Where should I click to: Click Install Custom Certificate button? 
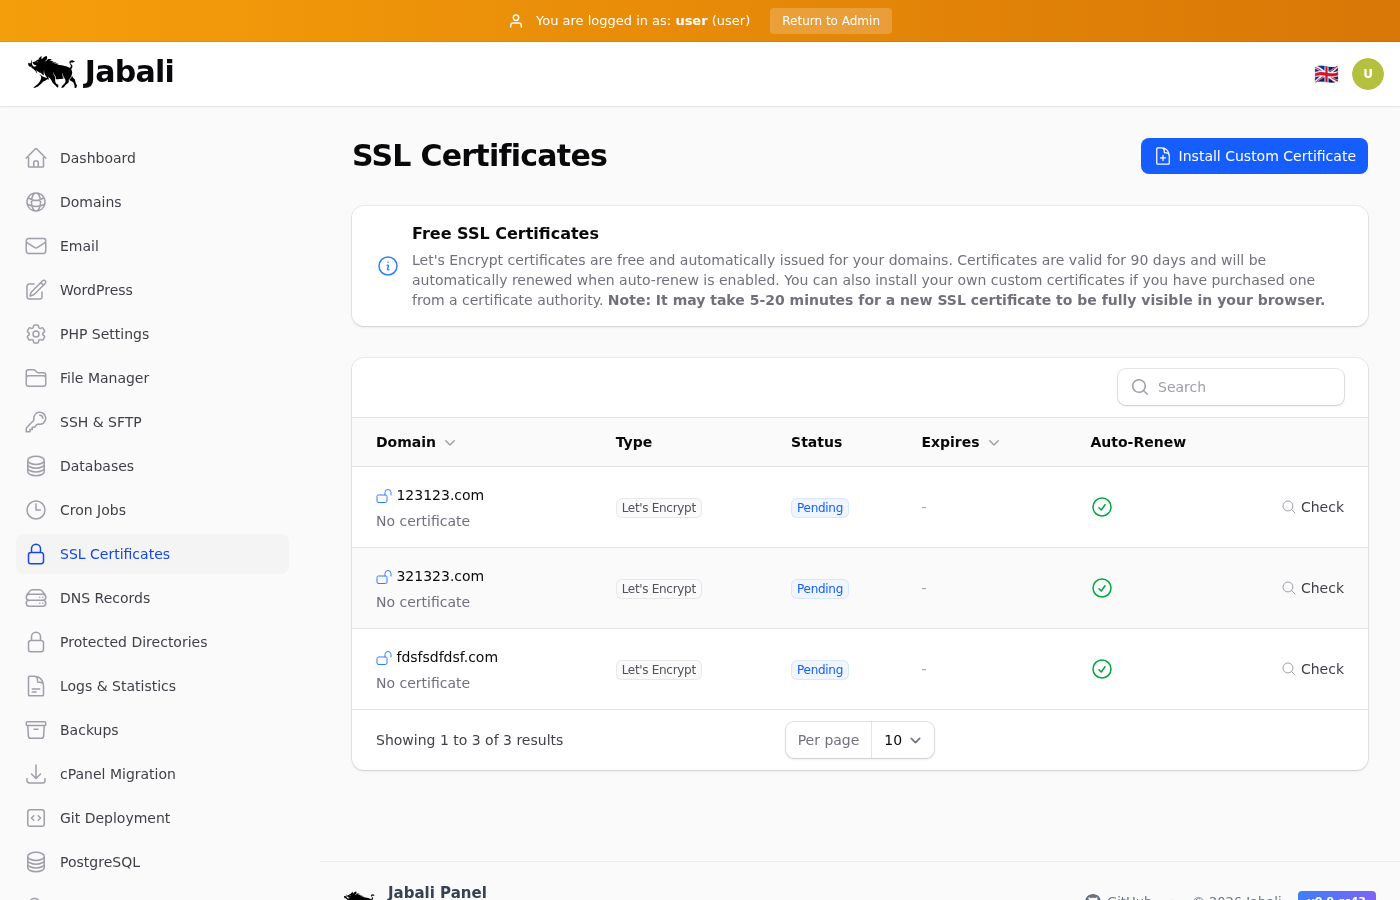coord(1254,156)
